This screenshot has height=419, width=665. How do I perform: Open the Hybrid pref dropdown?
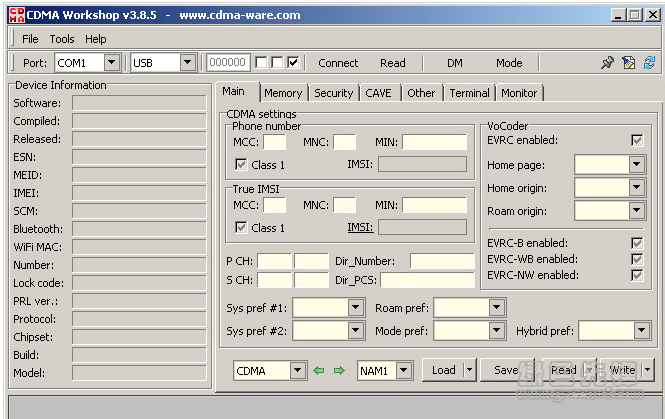click(641, 330)
